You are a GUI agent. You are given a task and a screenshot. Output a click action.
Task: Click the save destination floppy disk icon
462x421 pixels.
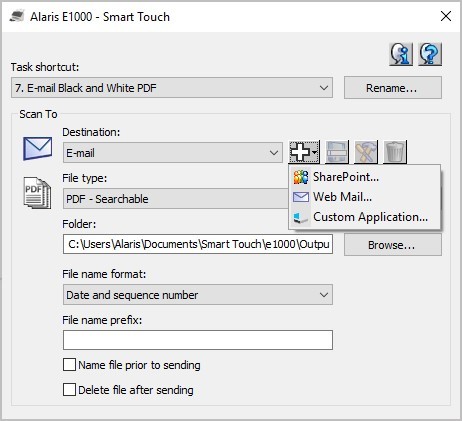tap(337, 152)
